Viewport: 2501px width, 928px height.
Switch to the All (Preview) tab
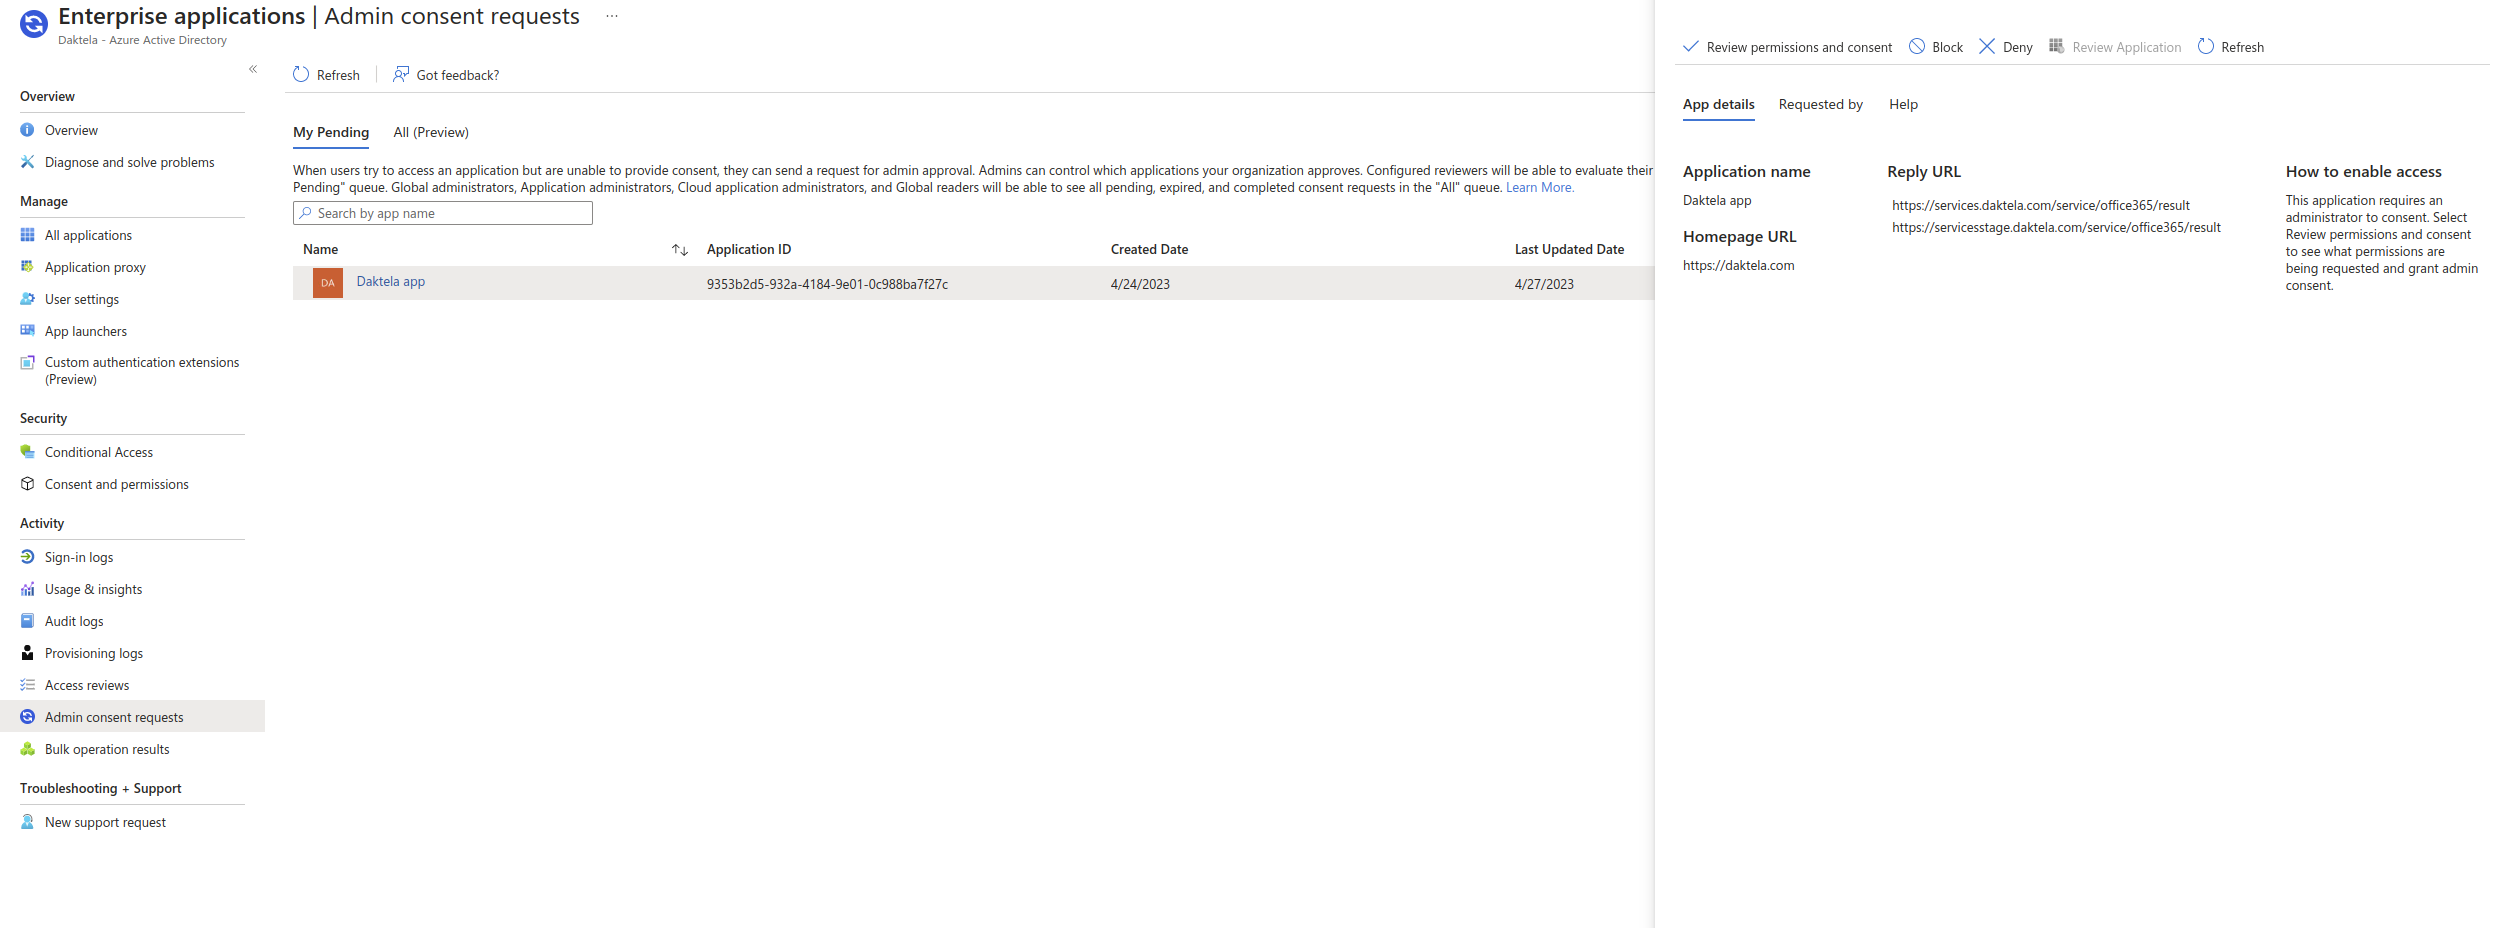[x=431, y=132]
